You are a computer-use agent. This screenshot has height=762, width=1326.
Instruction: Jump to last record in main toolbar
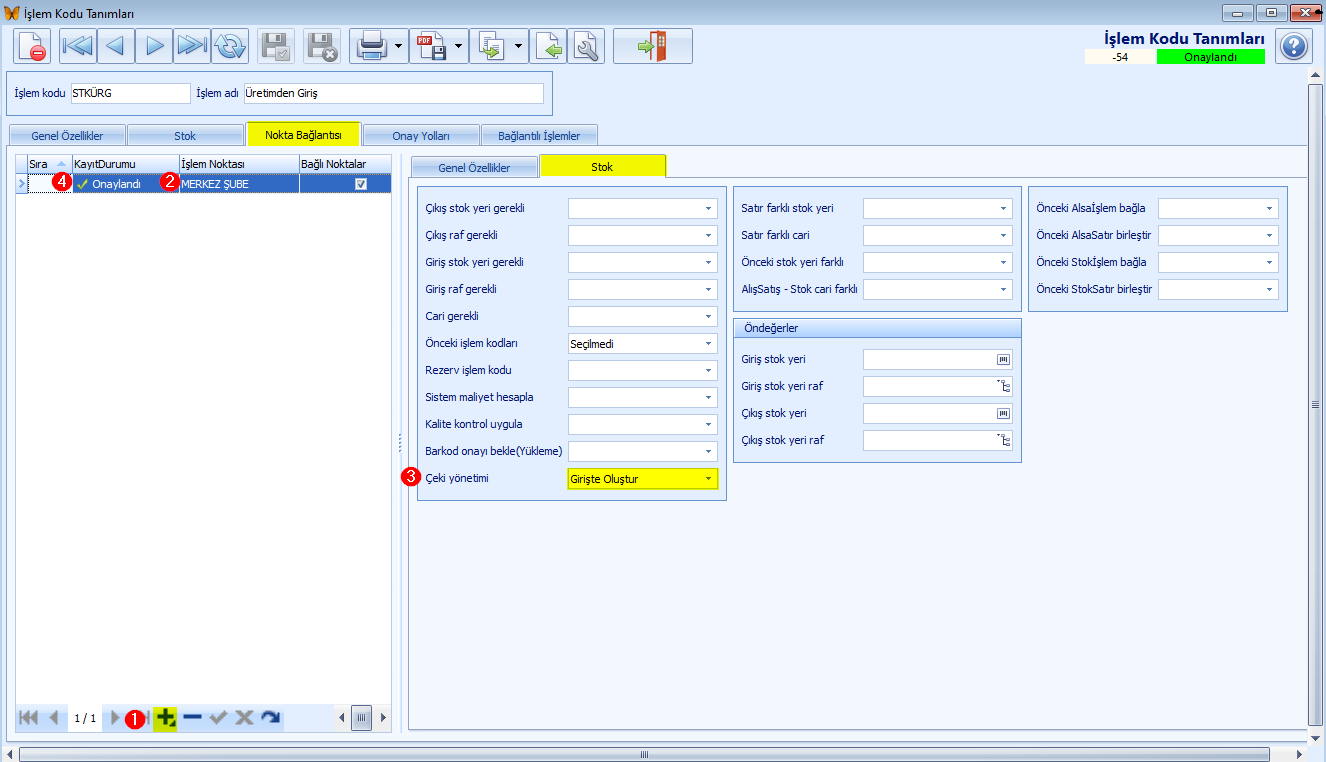pos(192,46)
